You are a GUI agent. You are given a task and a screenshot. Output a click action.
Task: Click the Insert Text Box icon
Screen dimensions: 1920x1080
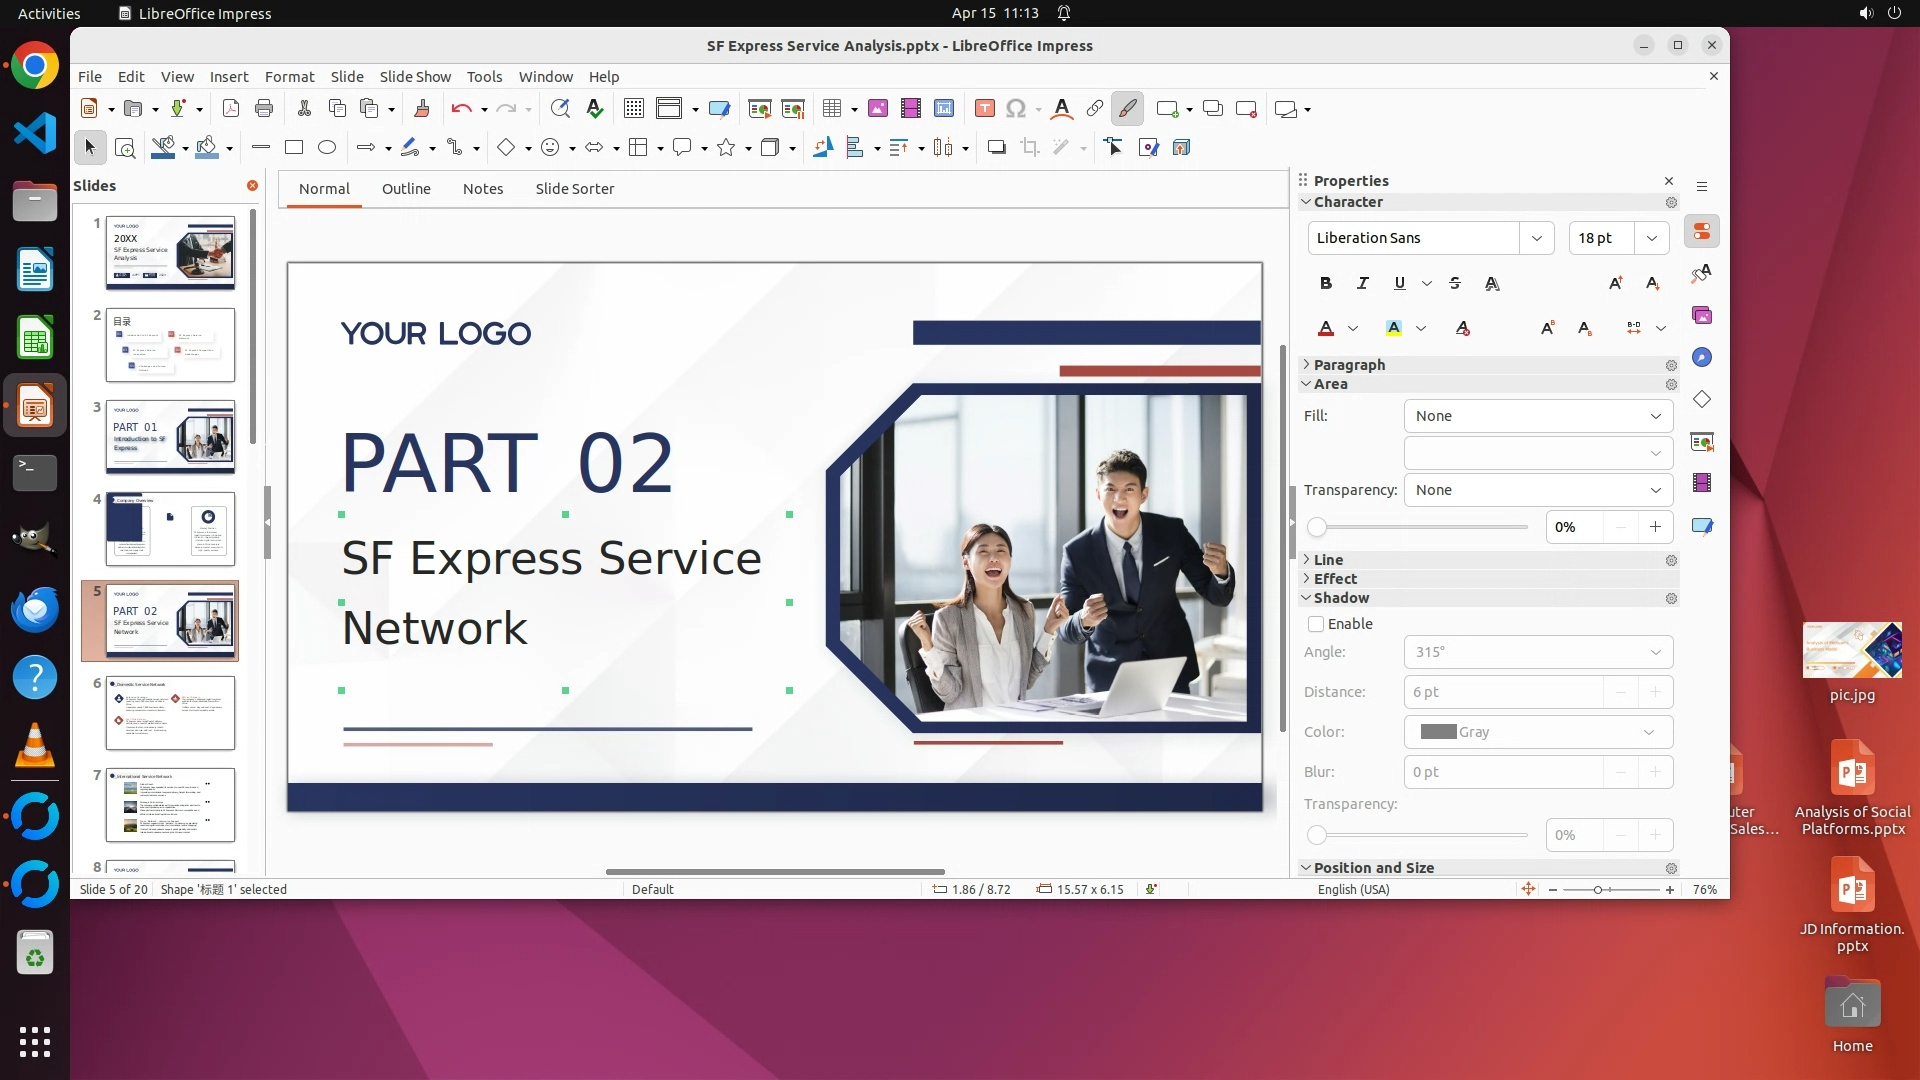[x=984, y=108]
